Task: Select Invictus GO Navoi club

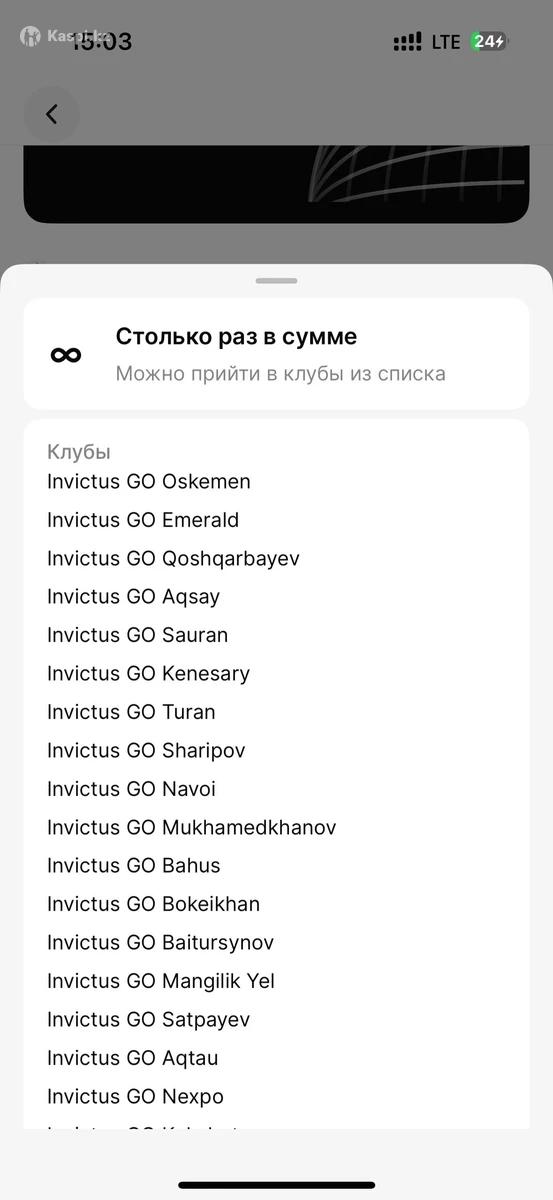Action: 131,789
